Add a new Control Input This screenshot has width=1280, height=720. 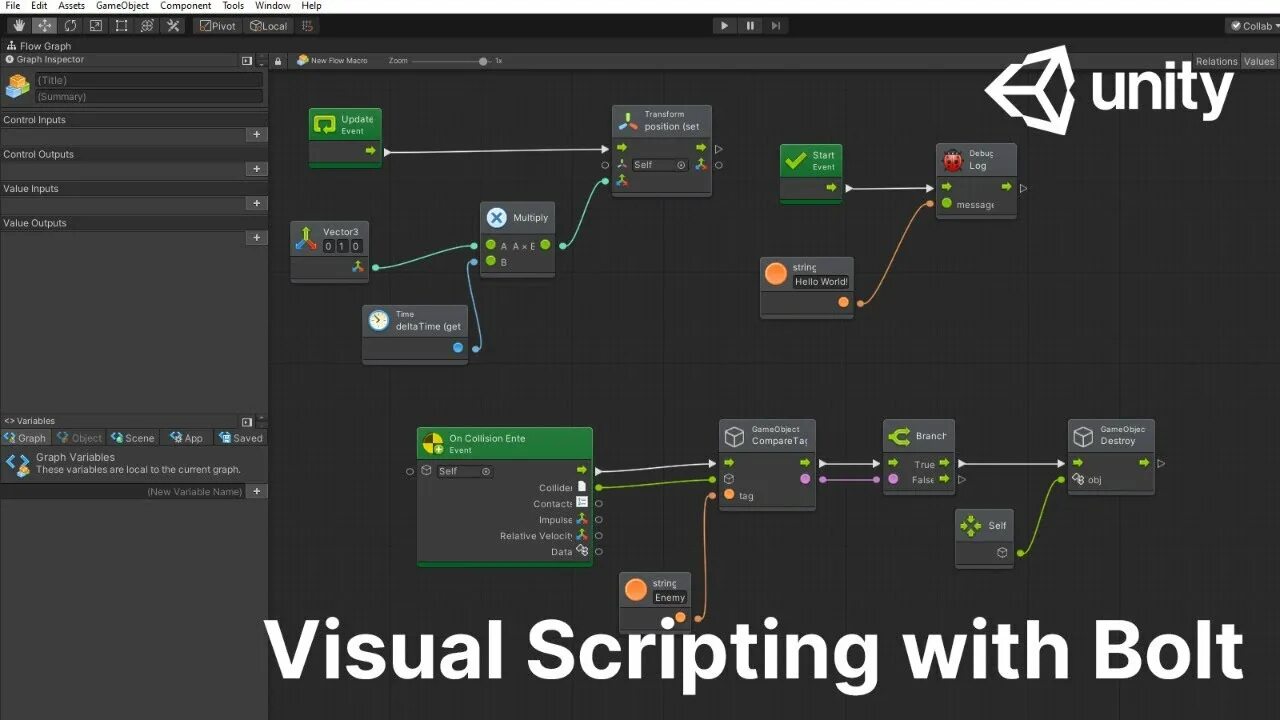(256, 134)
